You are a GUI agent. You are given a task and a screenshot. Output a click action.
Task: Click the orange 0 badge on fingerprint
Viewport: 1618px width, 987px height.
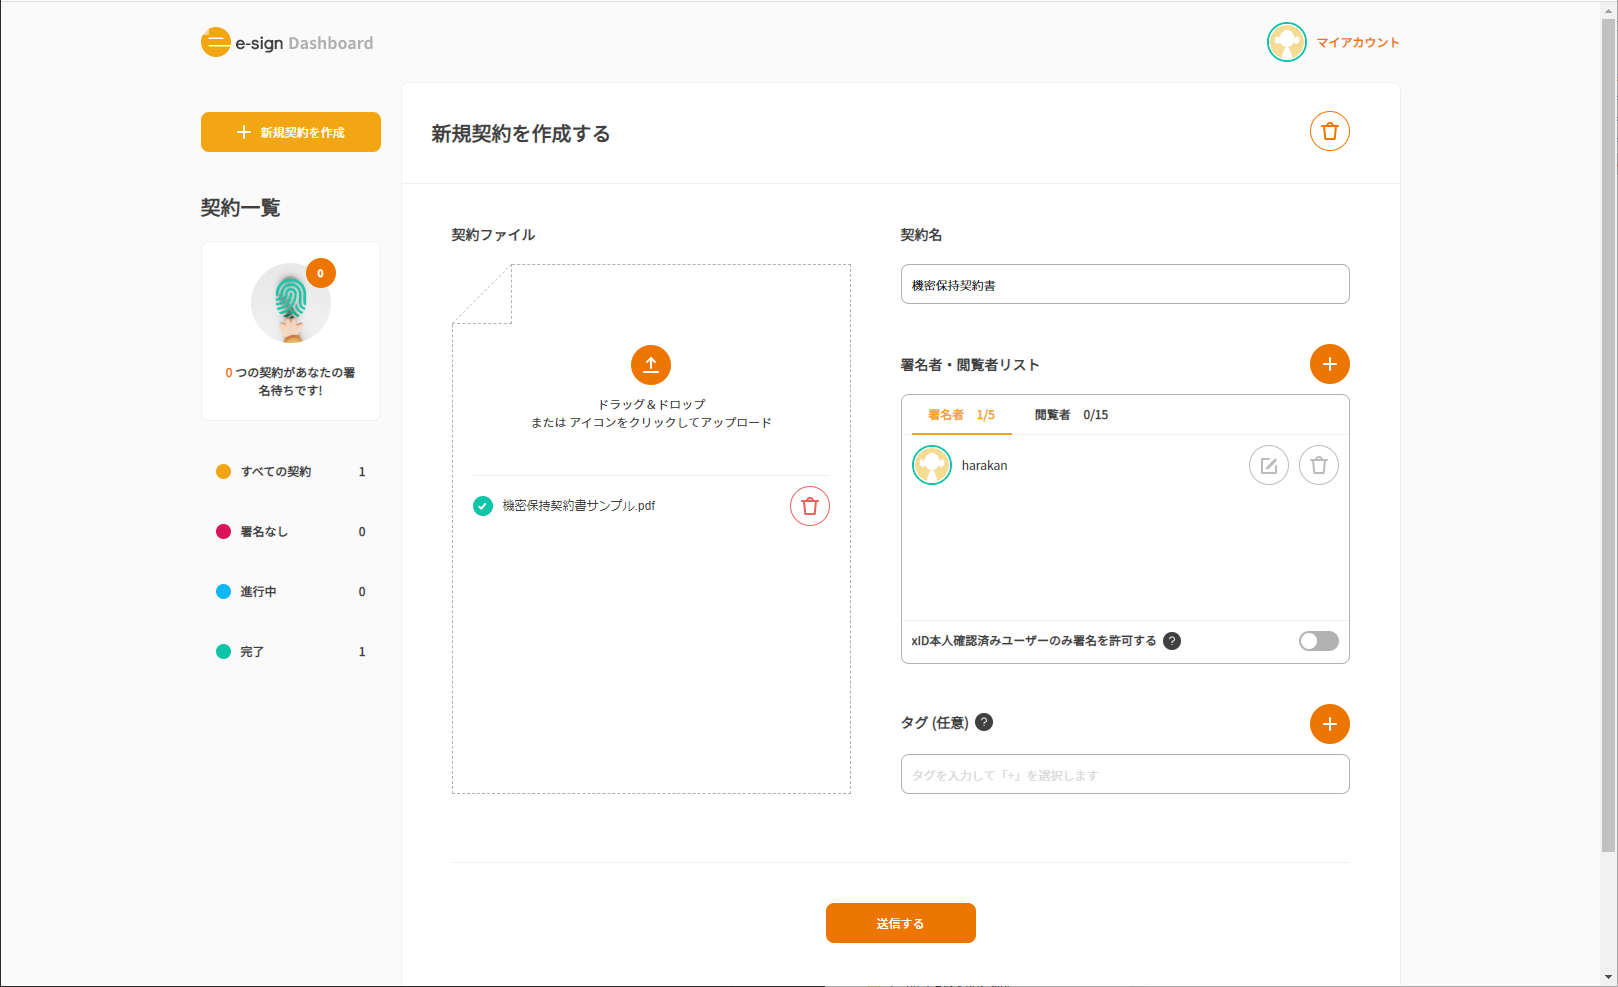pos(321,273)
